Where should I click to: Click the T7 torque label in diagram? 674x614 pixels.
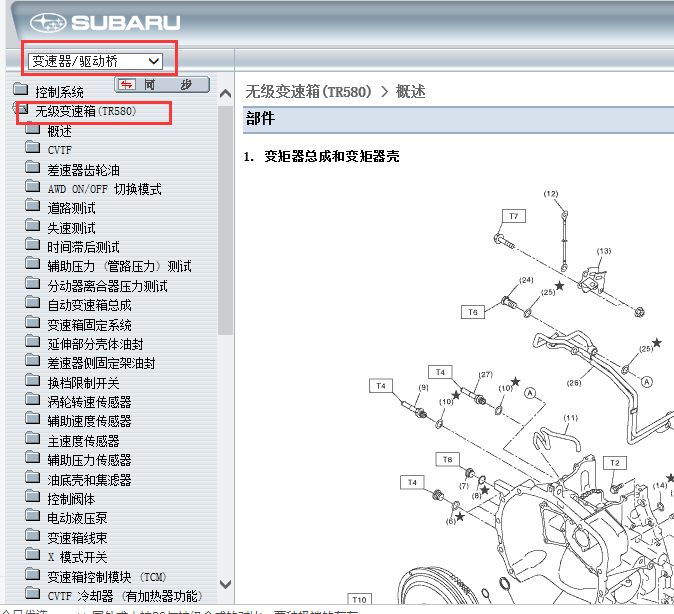(514, 216)
